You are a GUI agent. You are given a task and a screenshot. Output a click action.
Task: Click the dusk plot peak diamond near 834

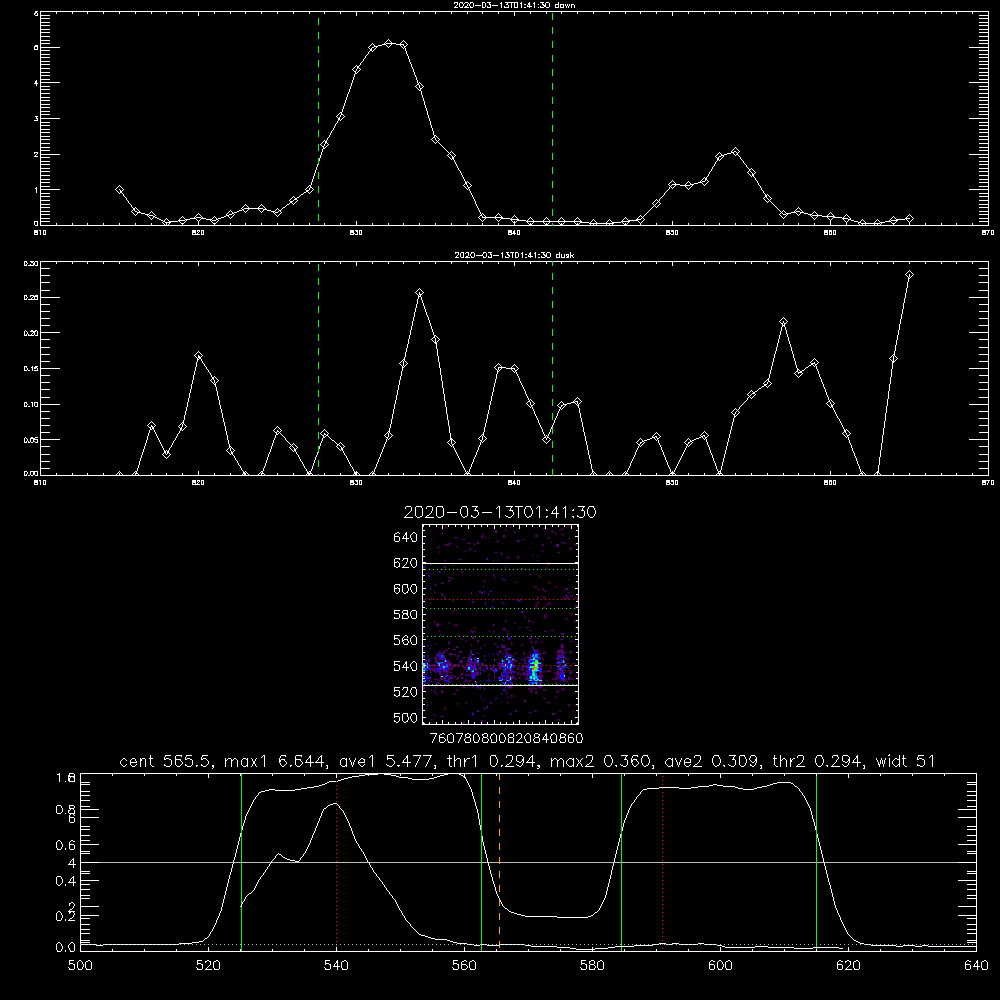pos(419,293)
